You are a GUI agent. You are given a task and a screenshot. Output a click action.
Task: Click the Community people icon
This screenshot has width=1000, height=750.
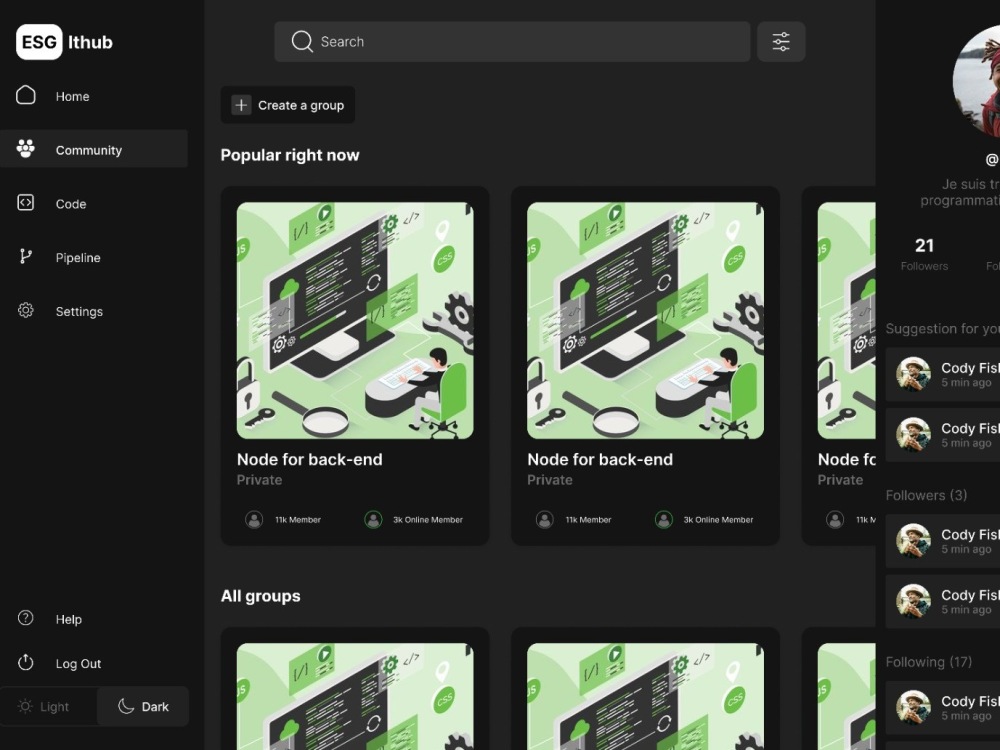tap(26, 149)
